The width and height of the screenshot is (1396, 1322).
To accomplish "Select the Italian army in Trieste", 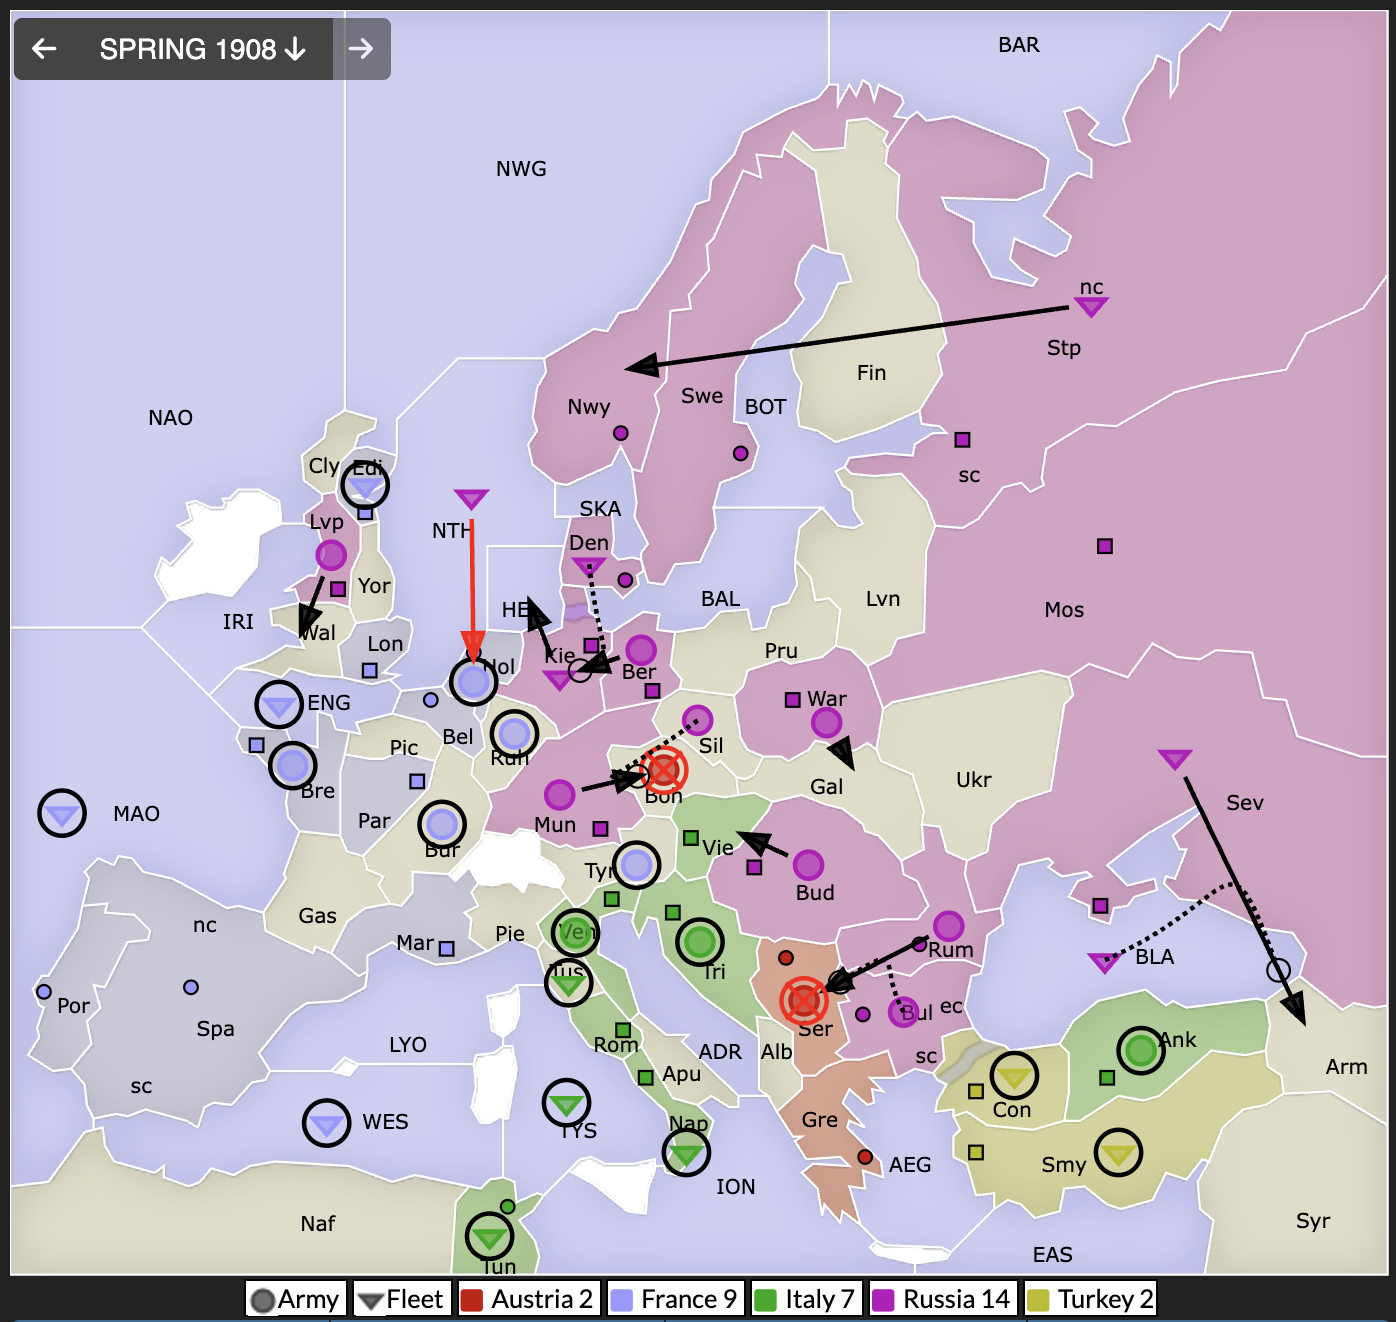I will (700, 942).
